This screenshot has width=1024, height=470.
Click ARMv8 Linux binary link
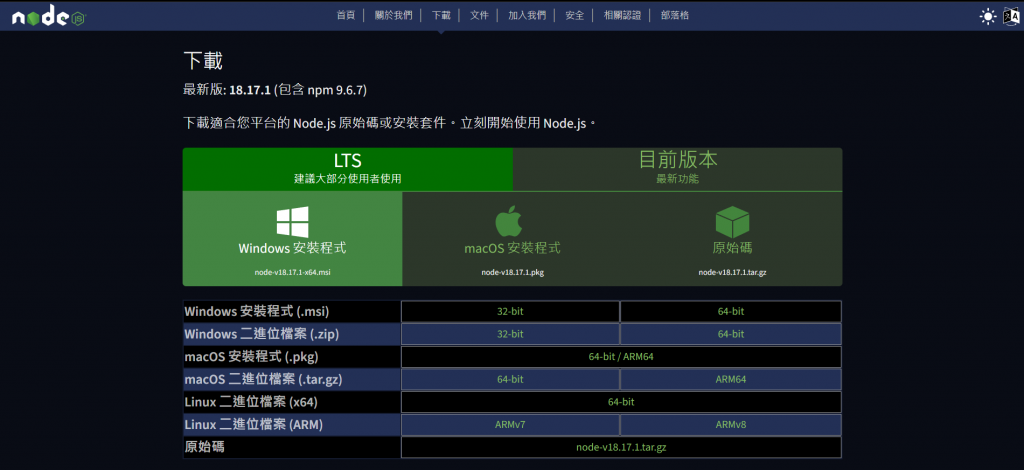tap(731, 425)
